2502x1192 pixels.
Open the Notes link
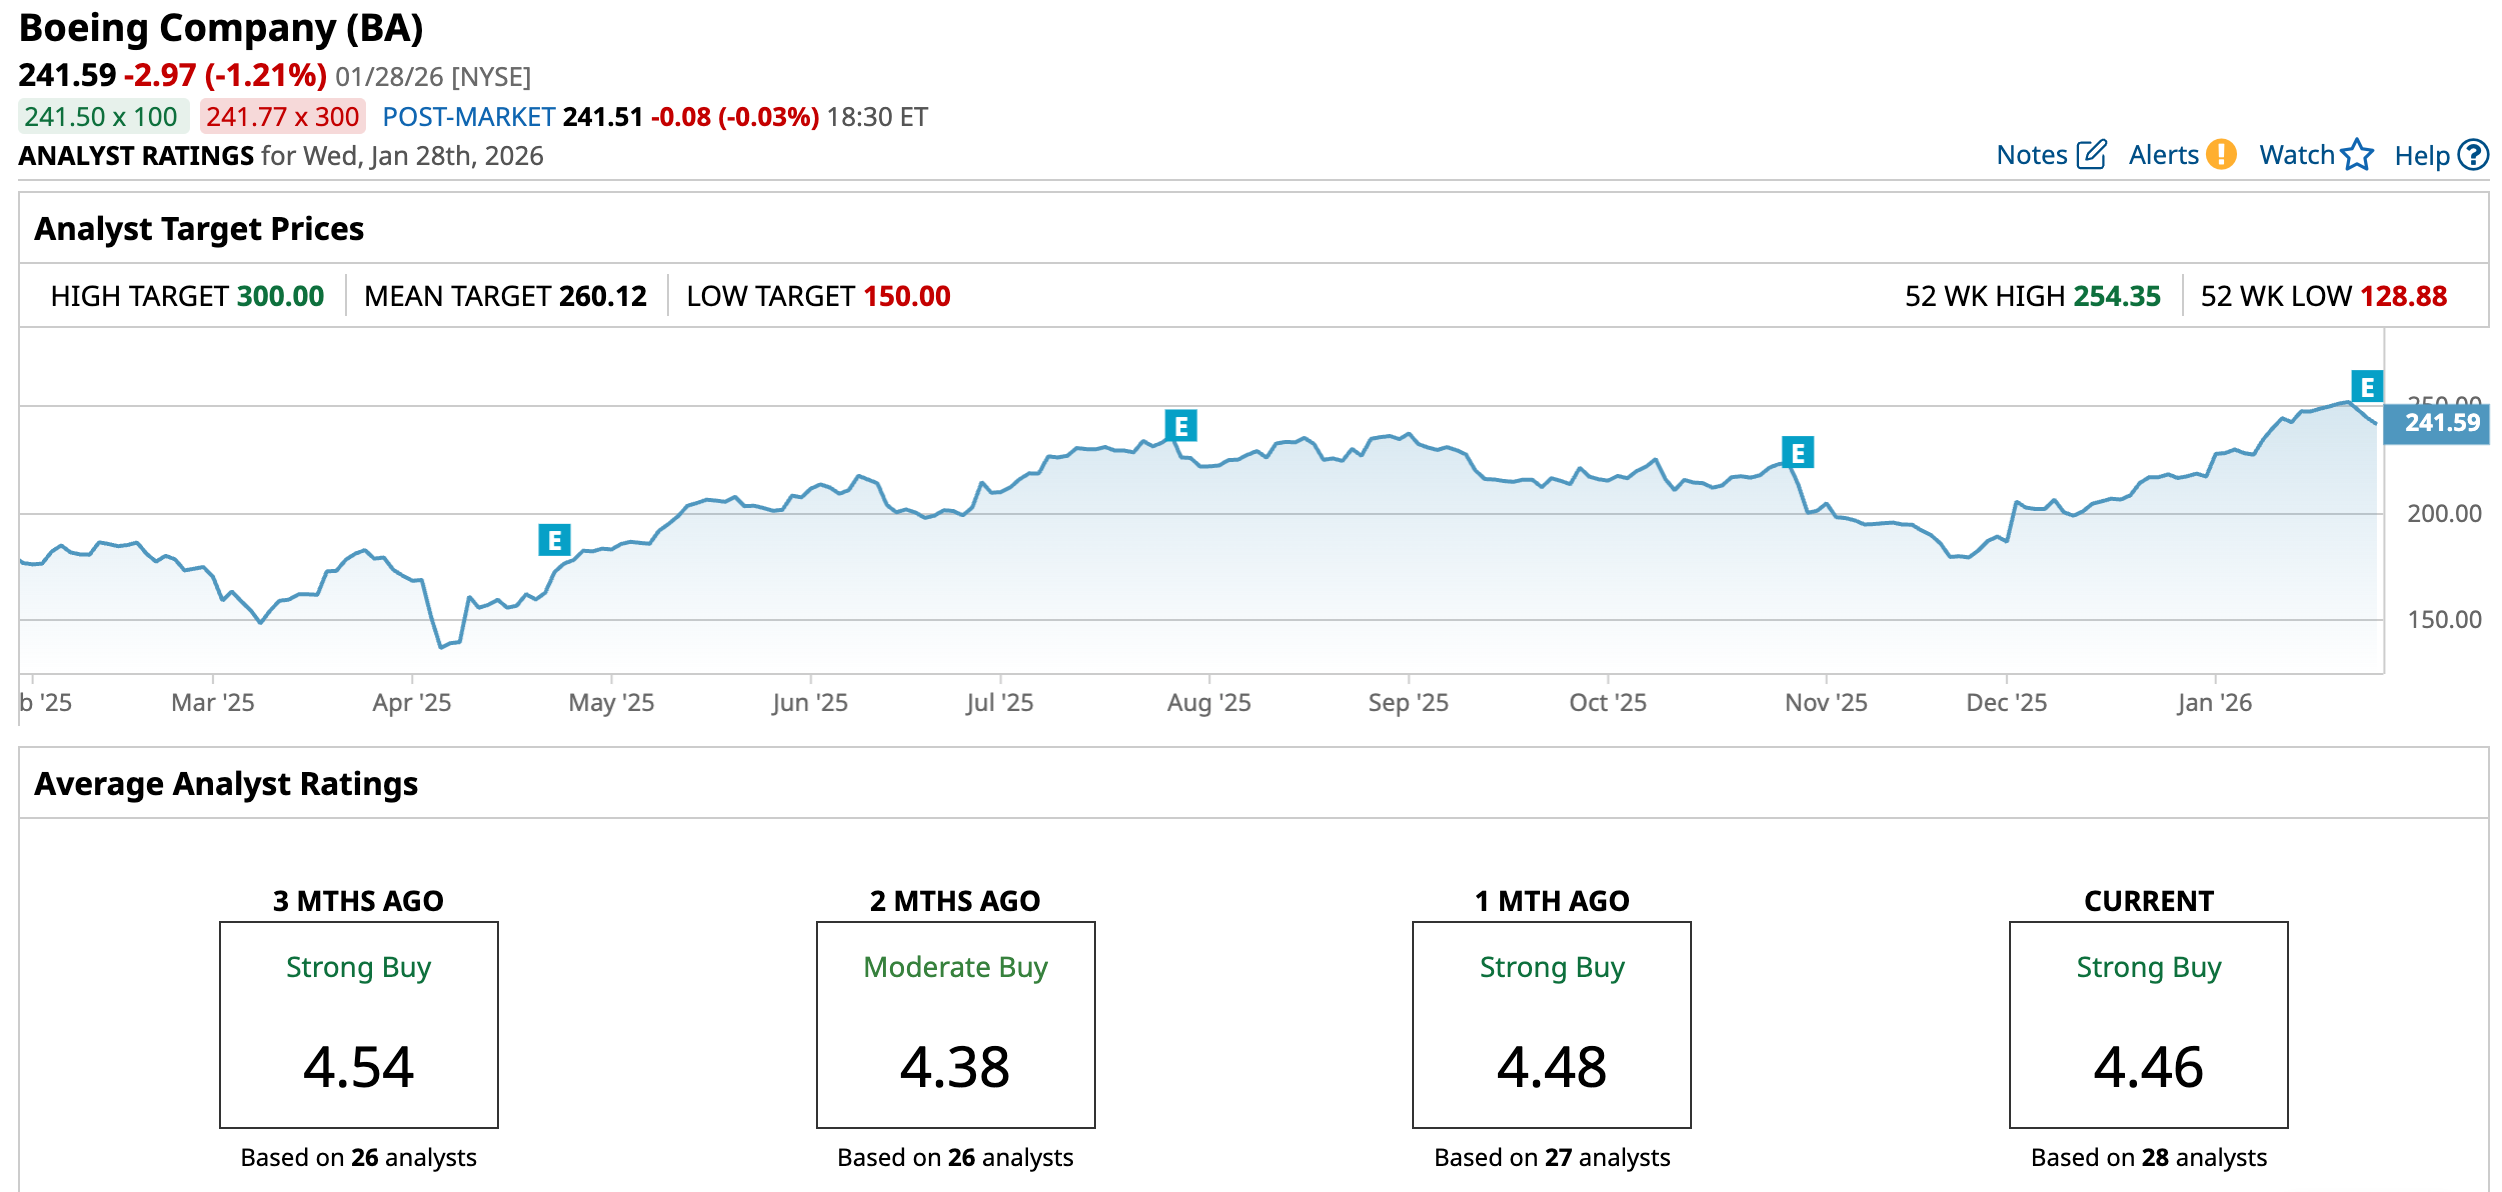(x=2031, y=155)
